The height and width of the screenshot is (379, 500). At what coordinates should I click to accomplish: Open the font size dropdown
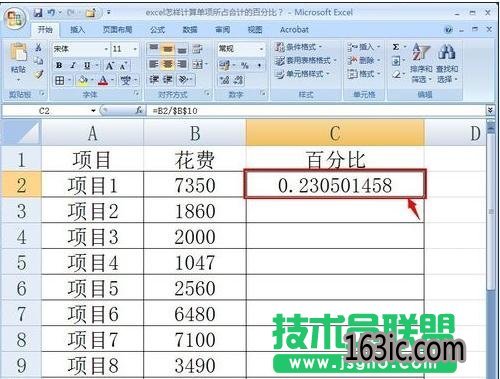click(135, 49)
